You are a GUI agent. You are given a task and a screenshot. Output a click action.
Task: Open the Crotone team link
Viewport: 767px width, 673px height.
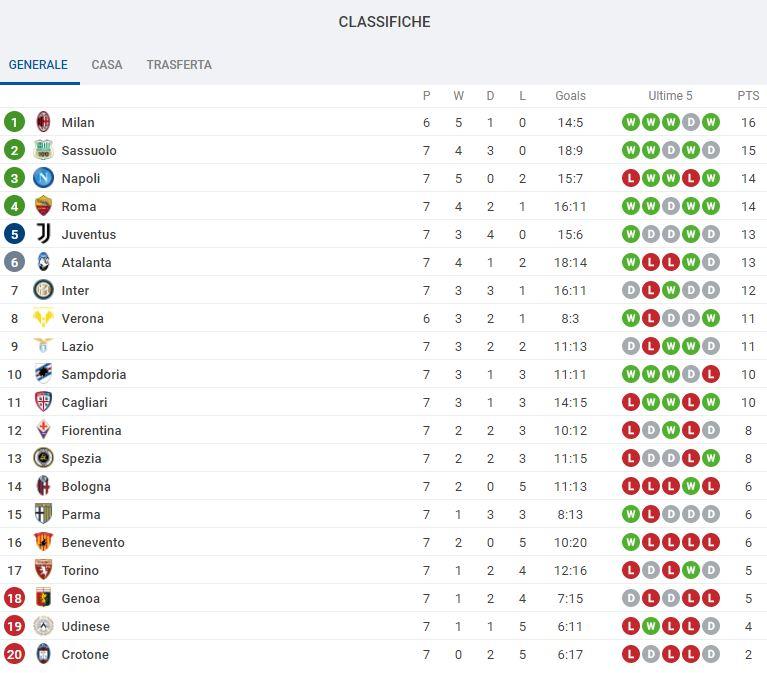click(x=85, y=654)
